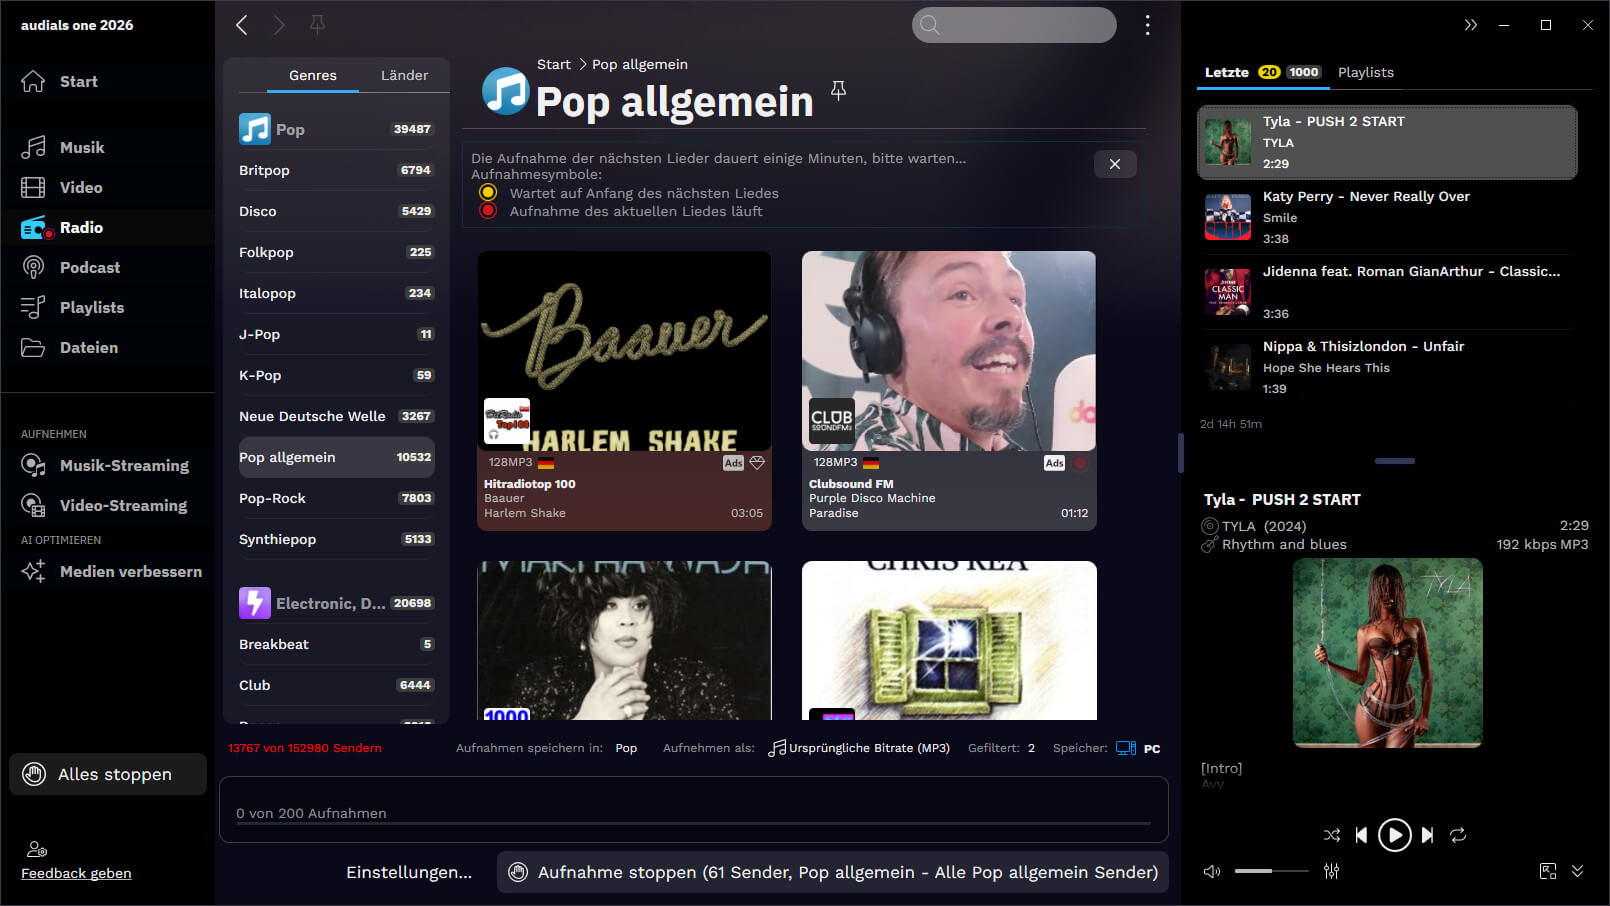
Task: Open the mini player view icon
Action: pos(1547,871)
